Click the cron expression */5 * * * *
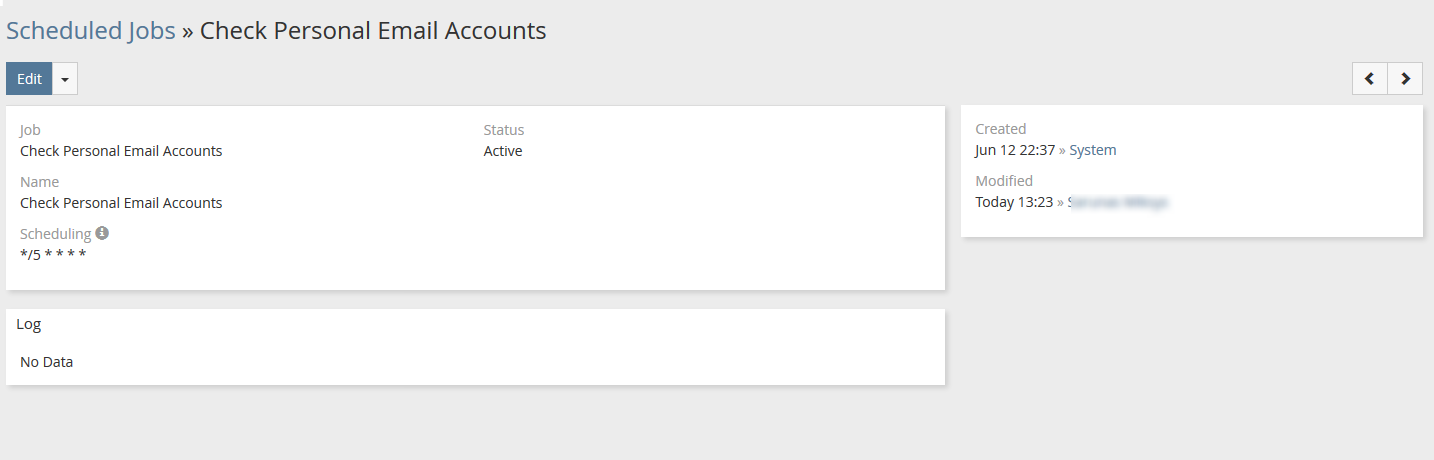Screen dimensions: 1434x460 (53, 254)
